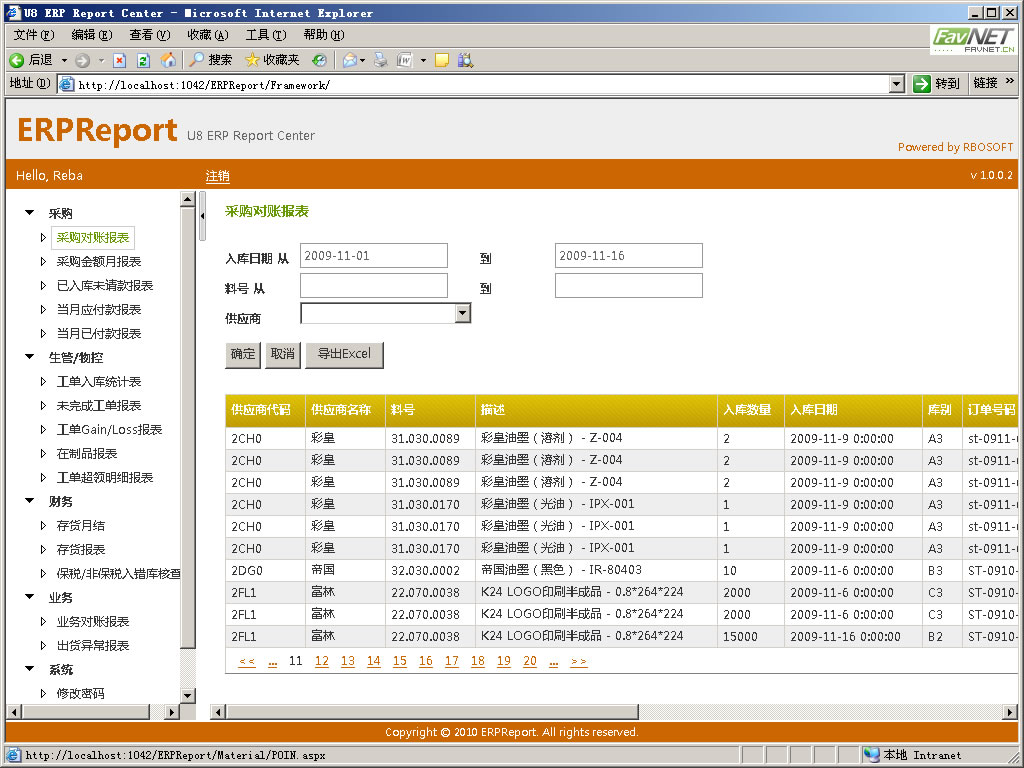Open the 工具 menu
1024x768 pixels.
point(266,35)
